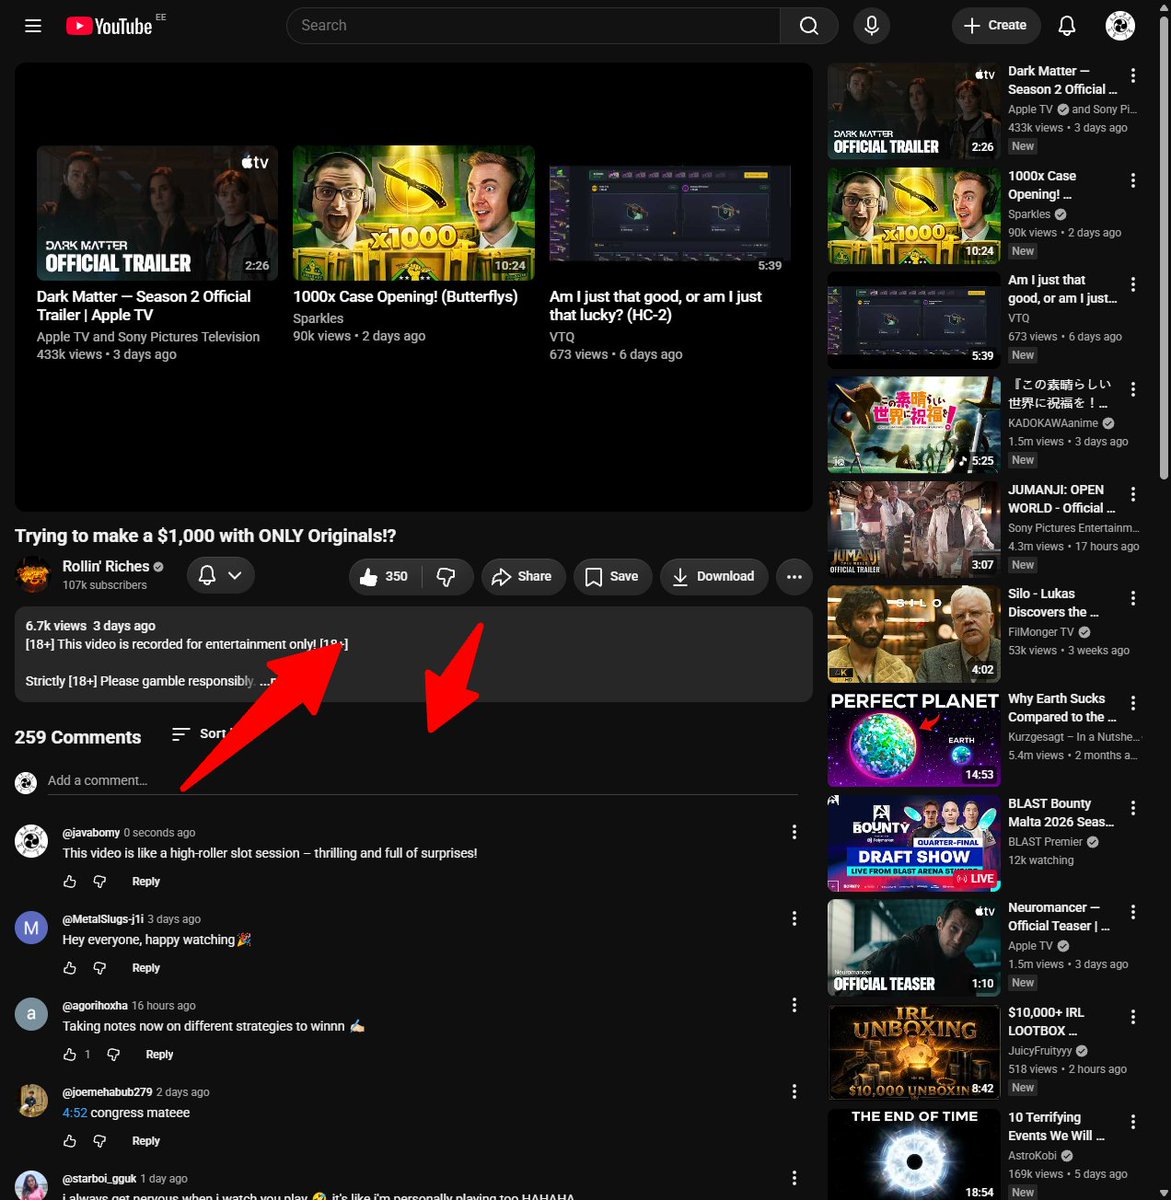The height and width of the screenshot is (1200, 1171).
Task: Share the video
Action: pyautogui.click(x=523, y=576)
